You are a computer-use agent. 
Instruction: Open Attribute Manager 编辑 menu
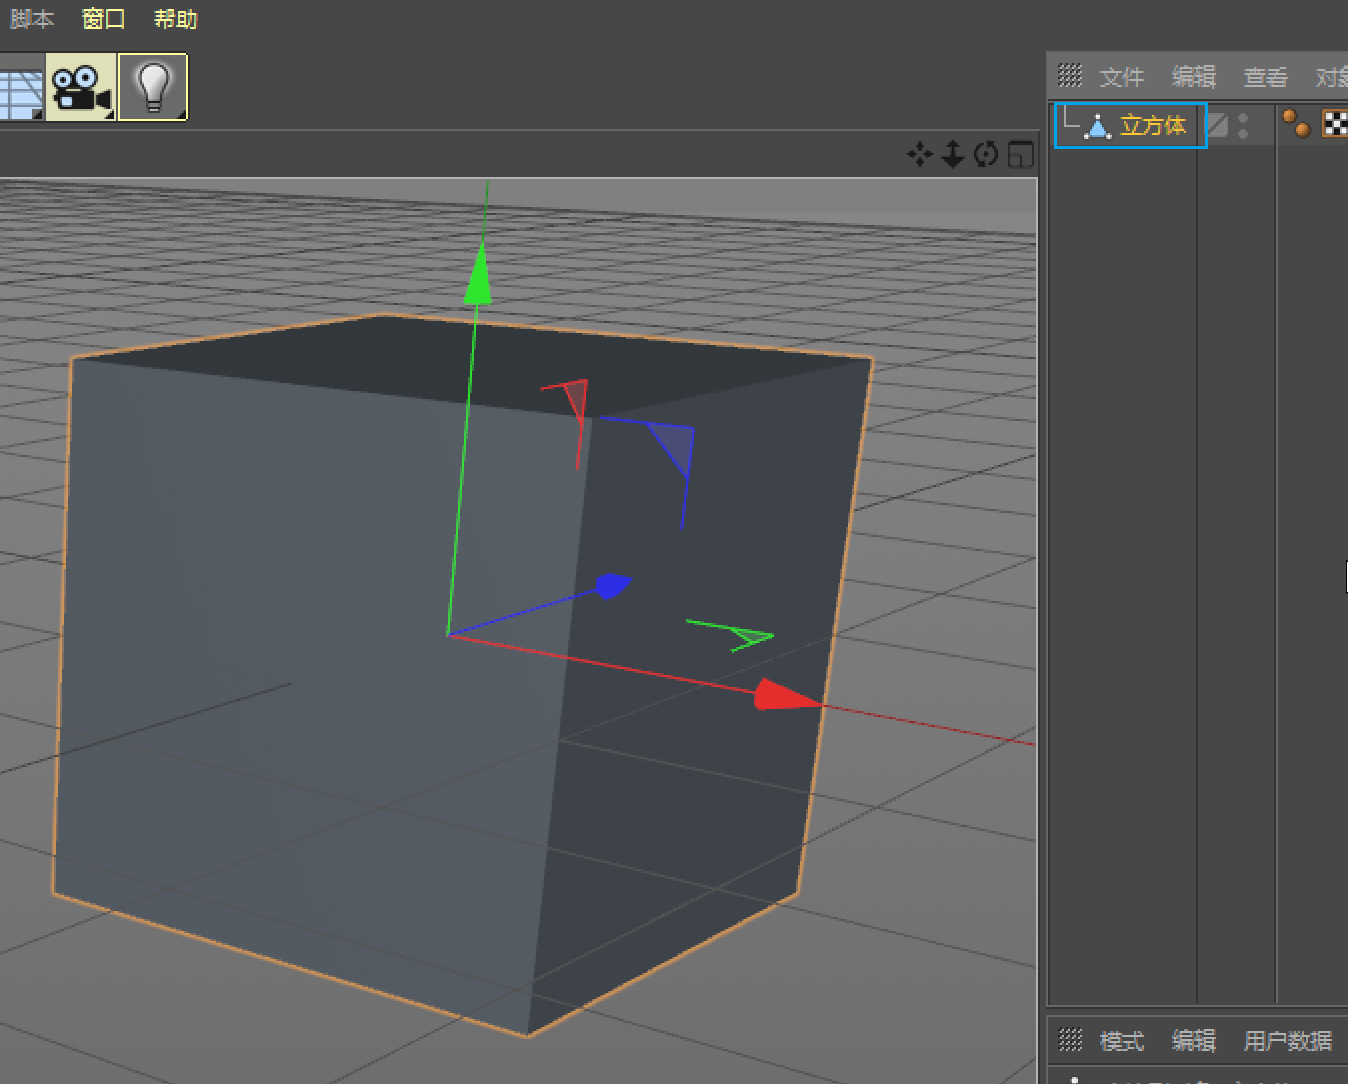(x=1193, y=1041)
